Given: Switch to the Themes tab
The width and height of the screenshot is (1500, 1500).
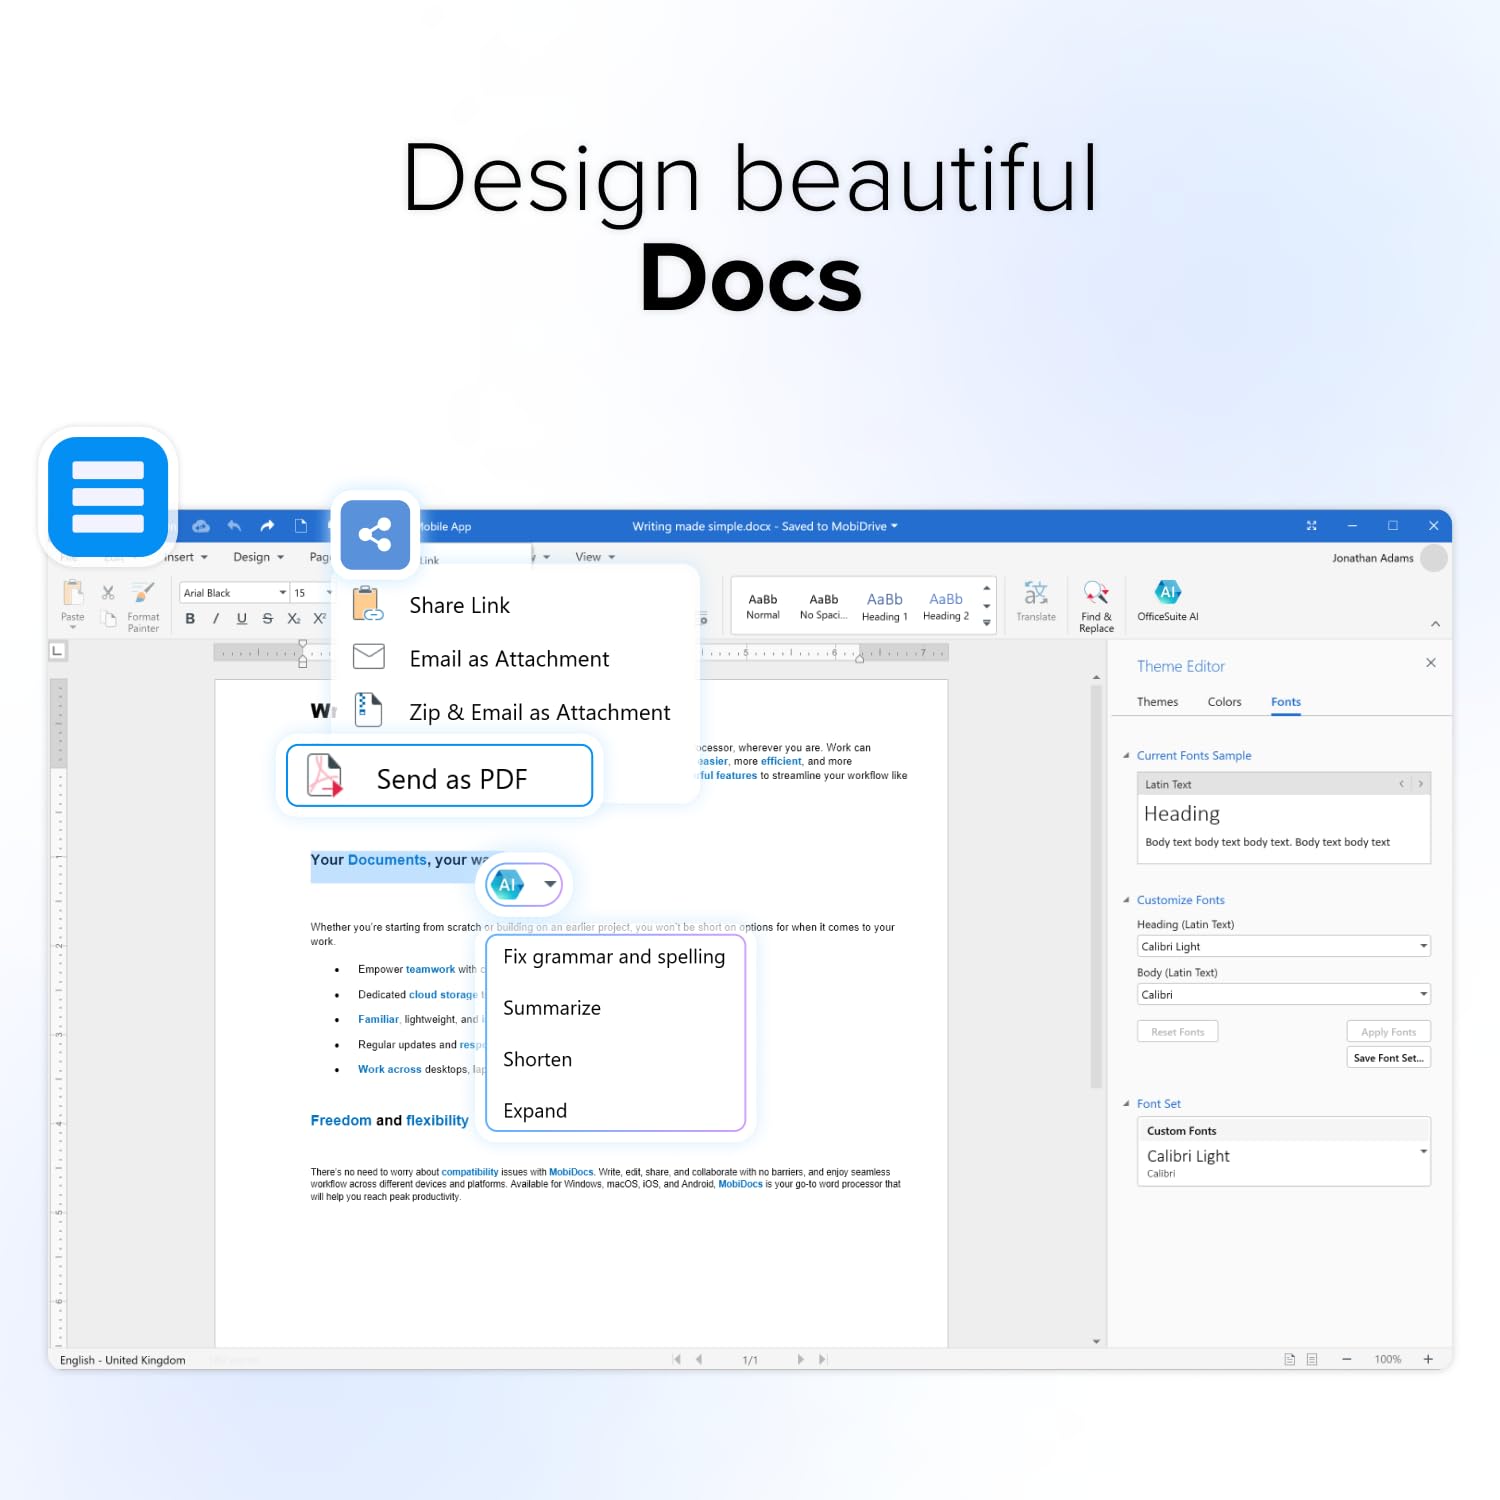Looking at the screenshot, I should 1157,702.
